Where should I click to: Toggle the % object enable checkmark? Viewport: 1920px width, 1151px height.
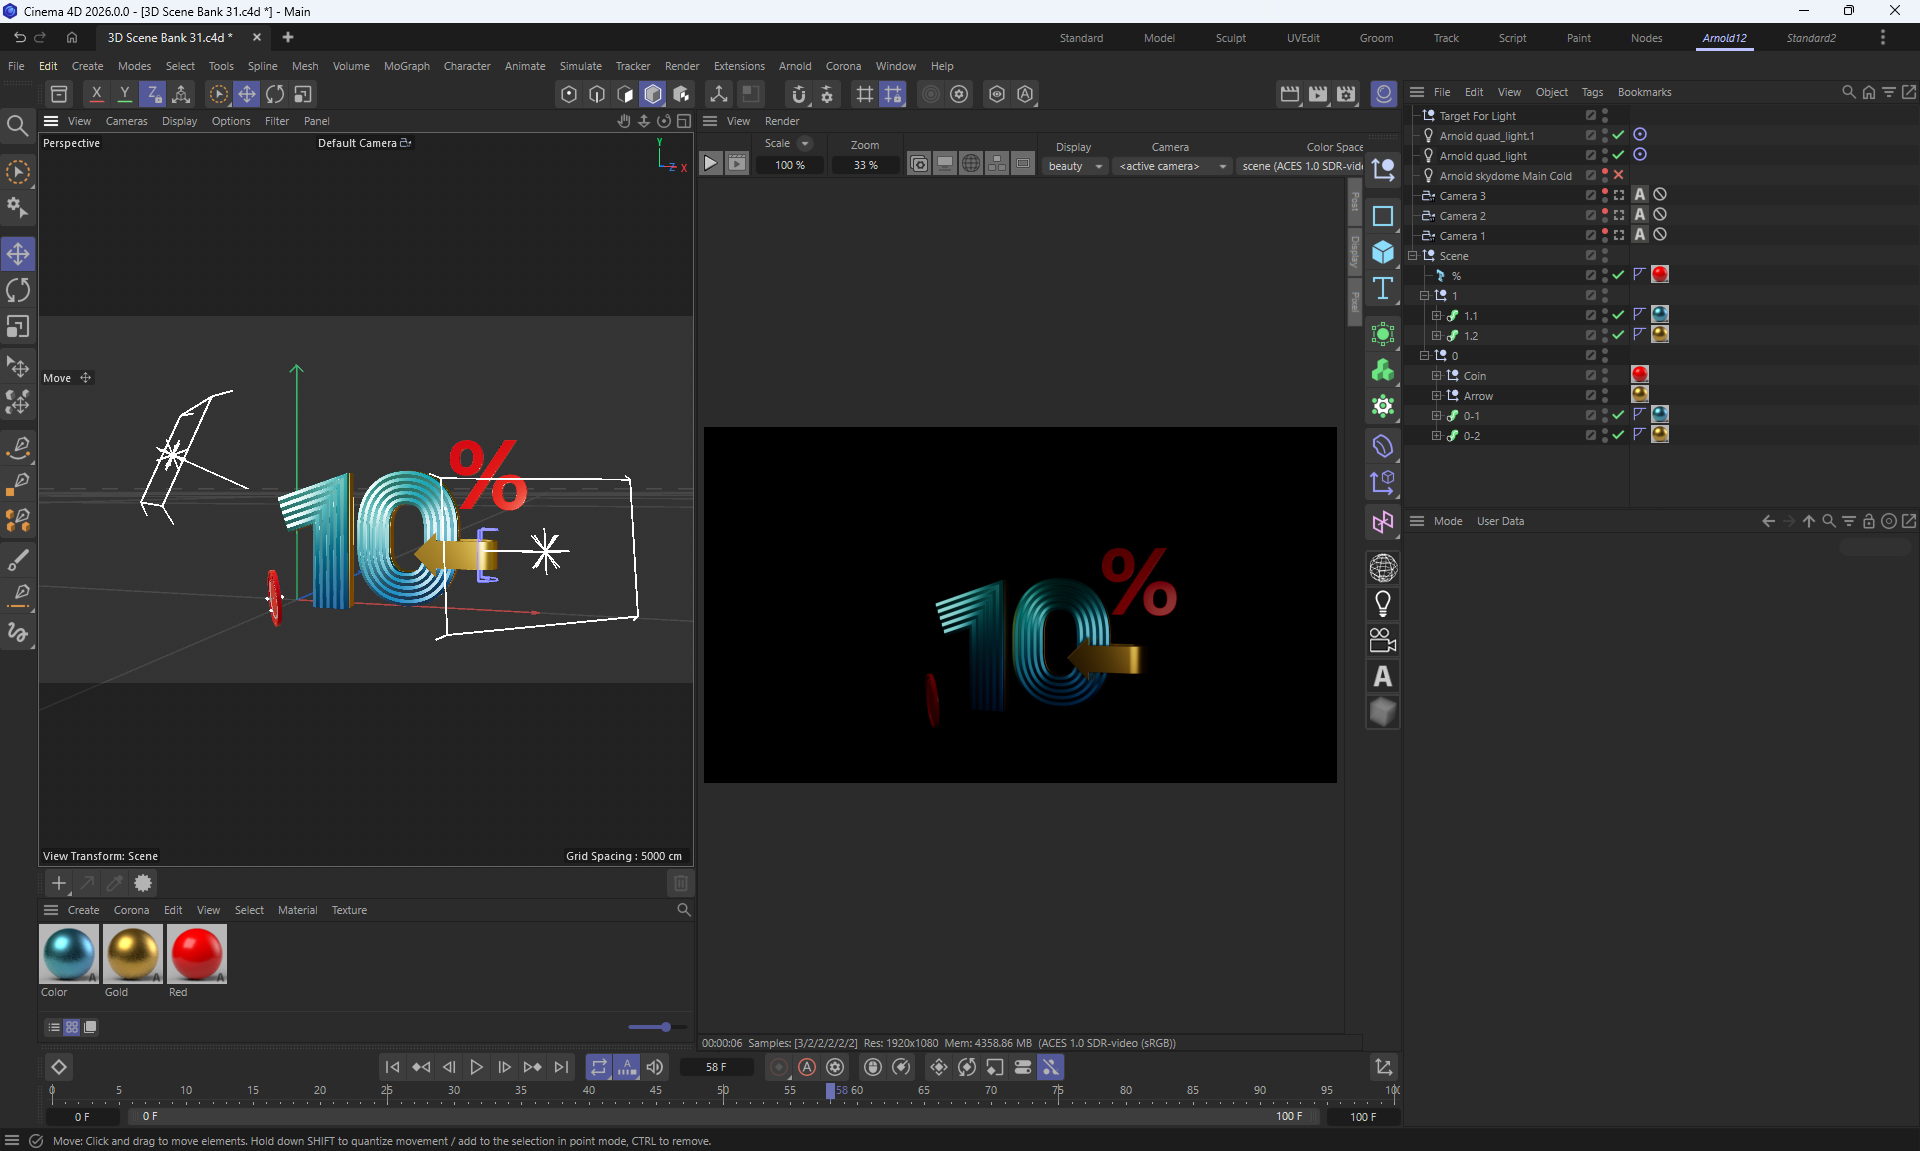[x=1619, y=275]
